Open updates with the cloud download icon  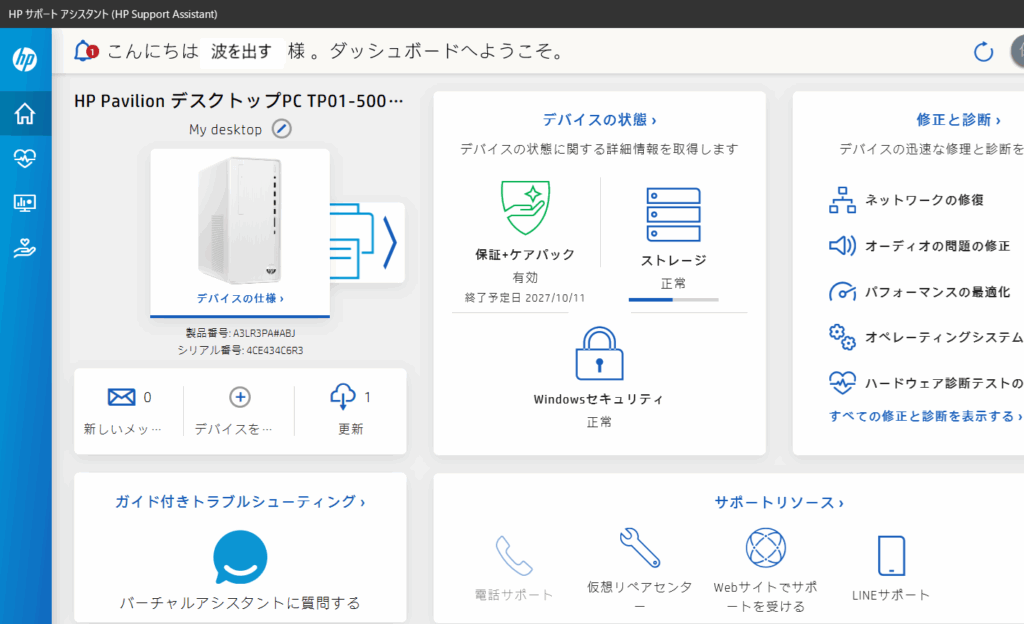[343, 396]
